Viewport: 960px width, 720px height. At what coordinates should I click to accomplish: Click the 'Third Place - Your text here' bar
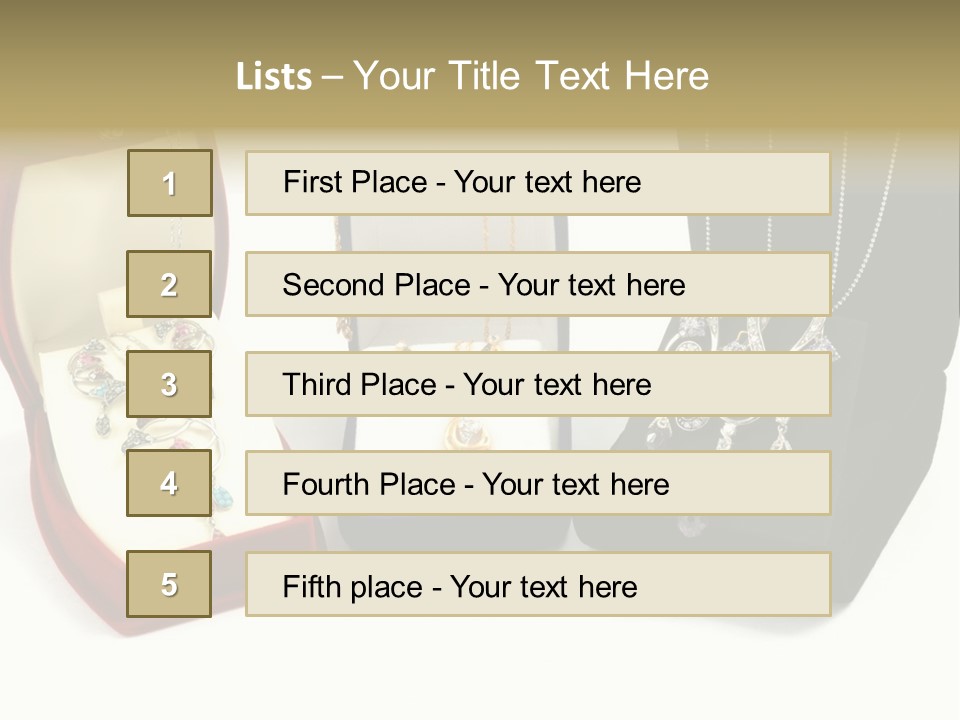tap(538, 384)
